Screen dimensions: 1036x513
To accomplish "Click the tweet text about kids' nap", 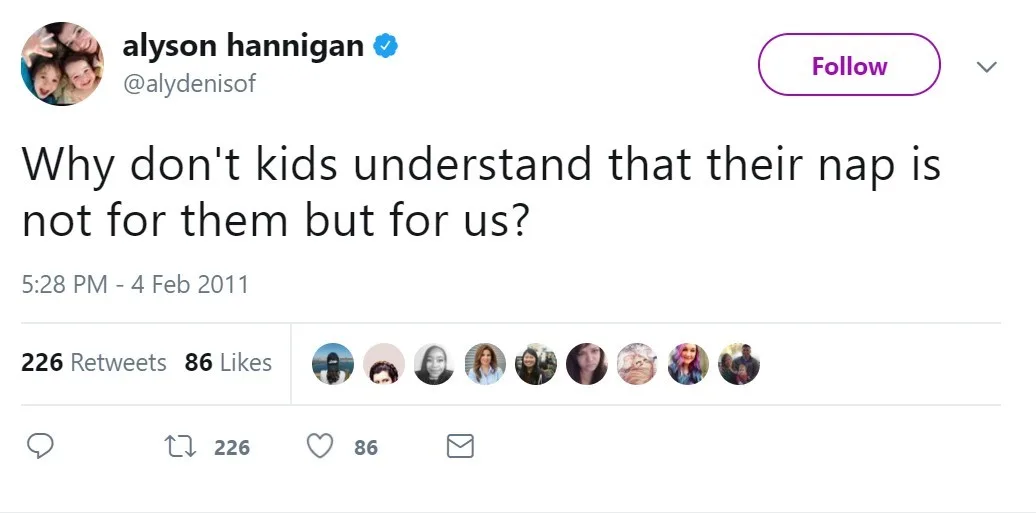I will pos(482,192).
